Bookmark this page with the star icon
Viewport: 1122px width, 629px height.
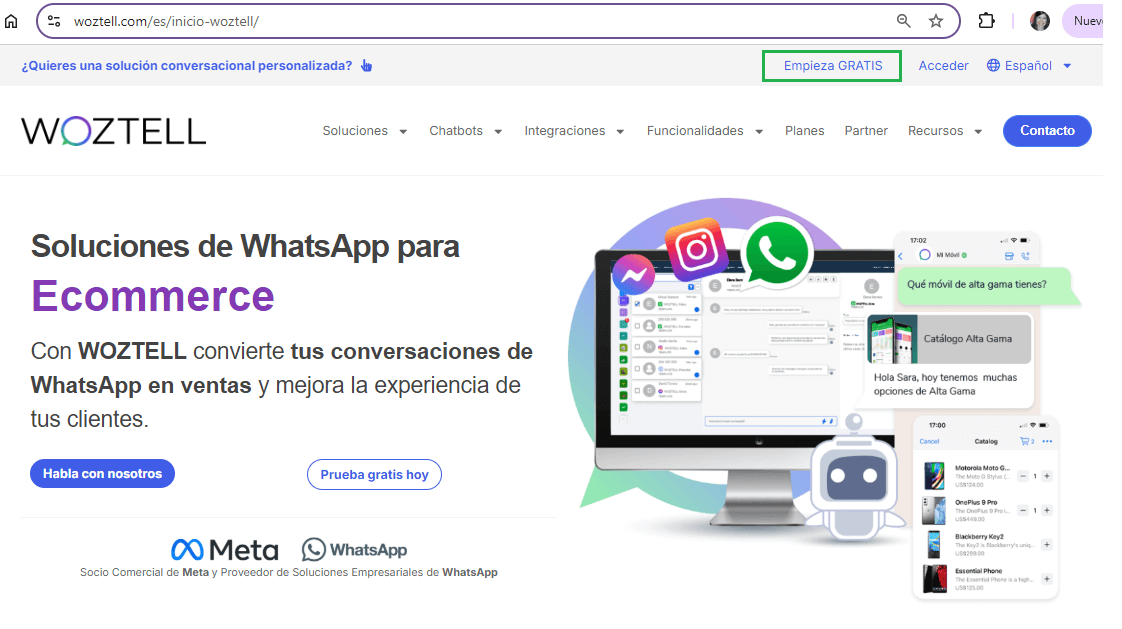click(x=936, y=21)
